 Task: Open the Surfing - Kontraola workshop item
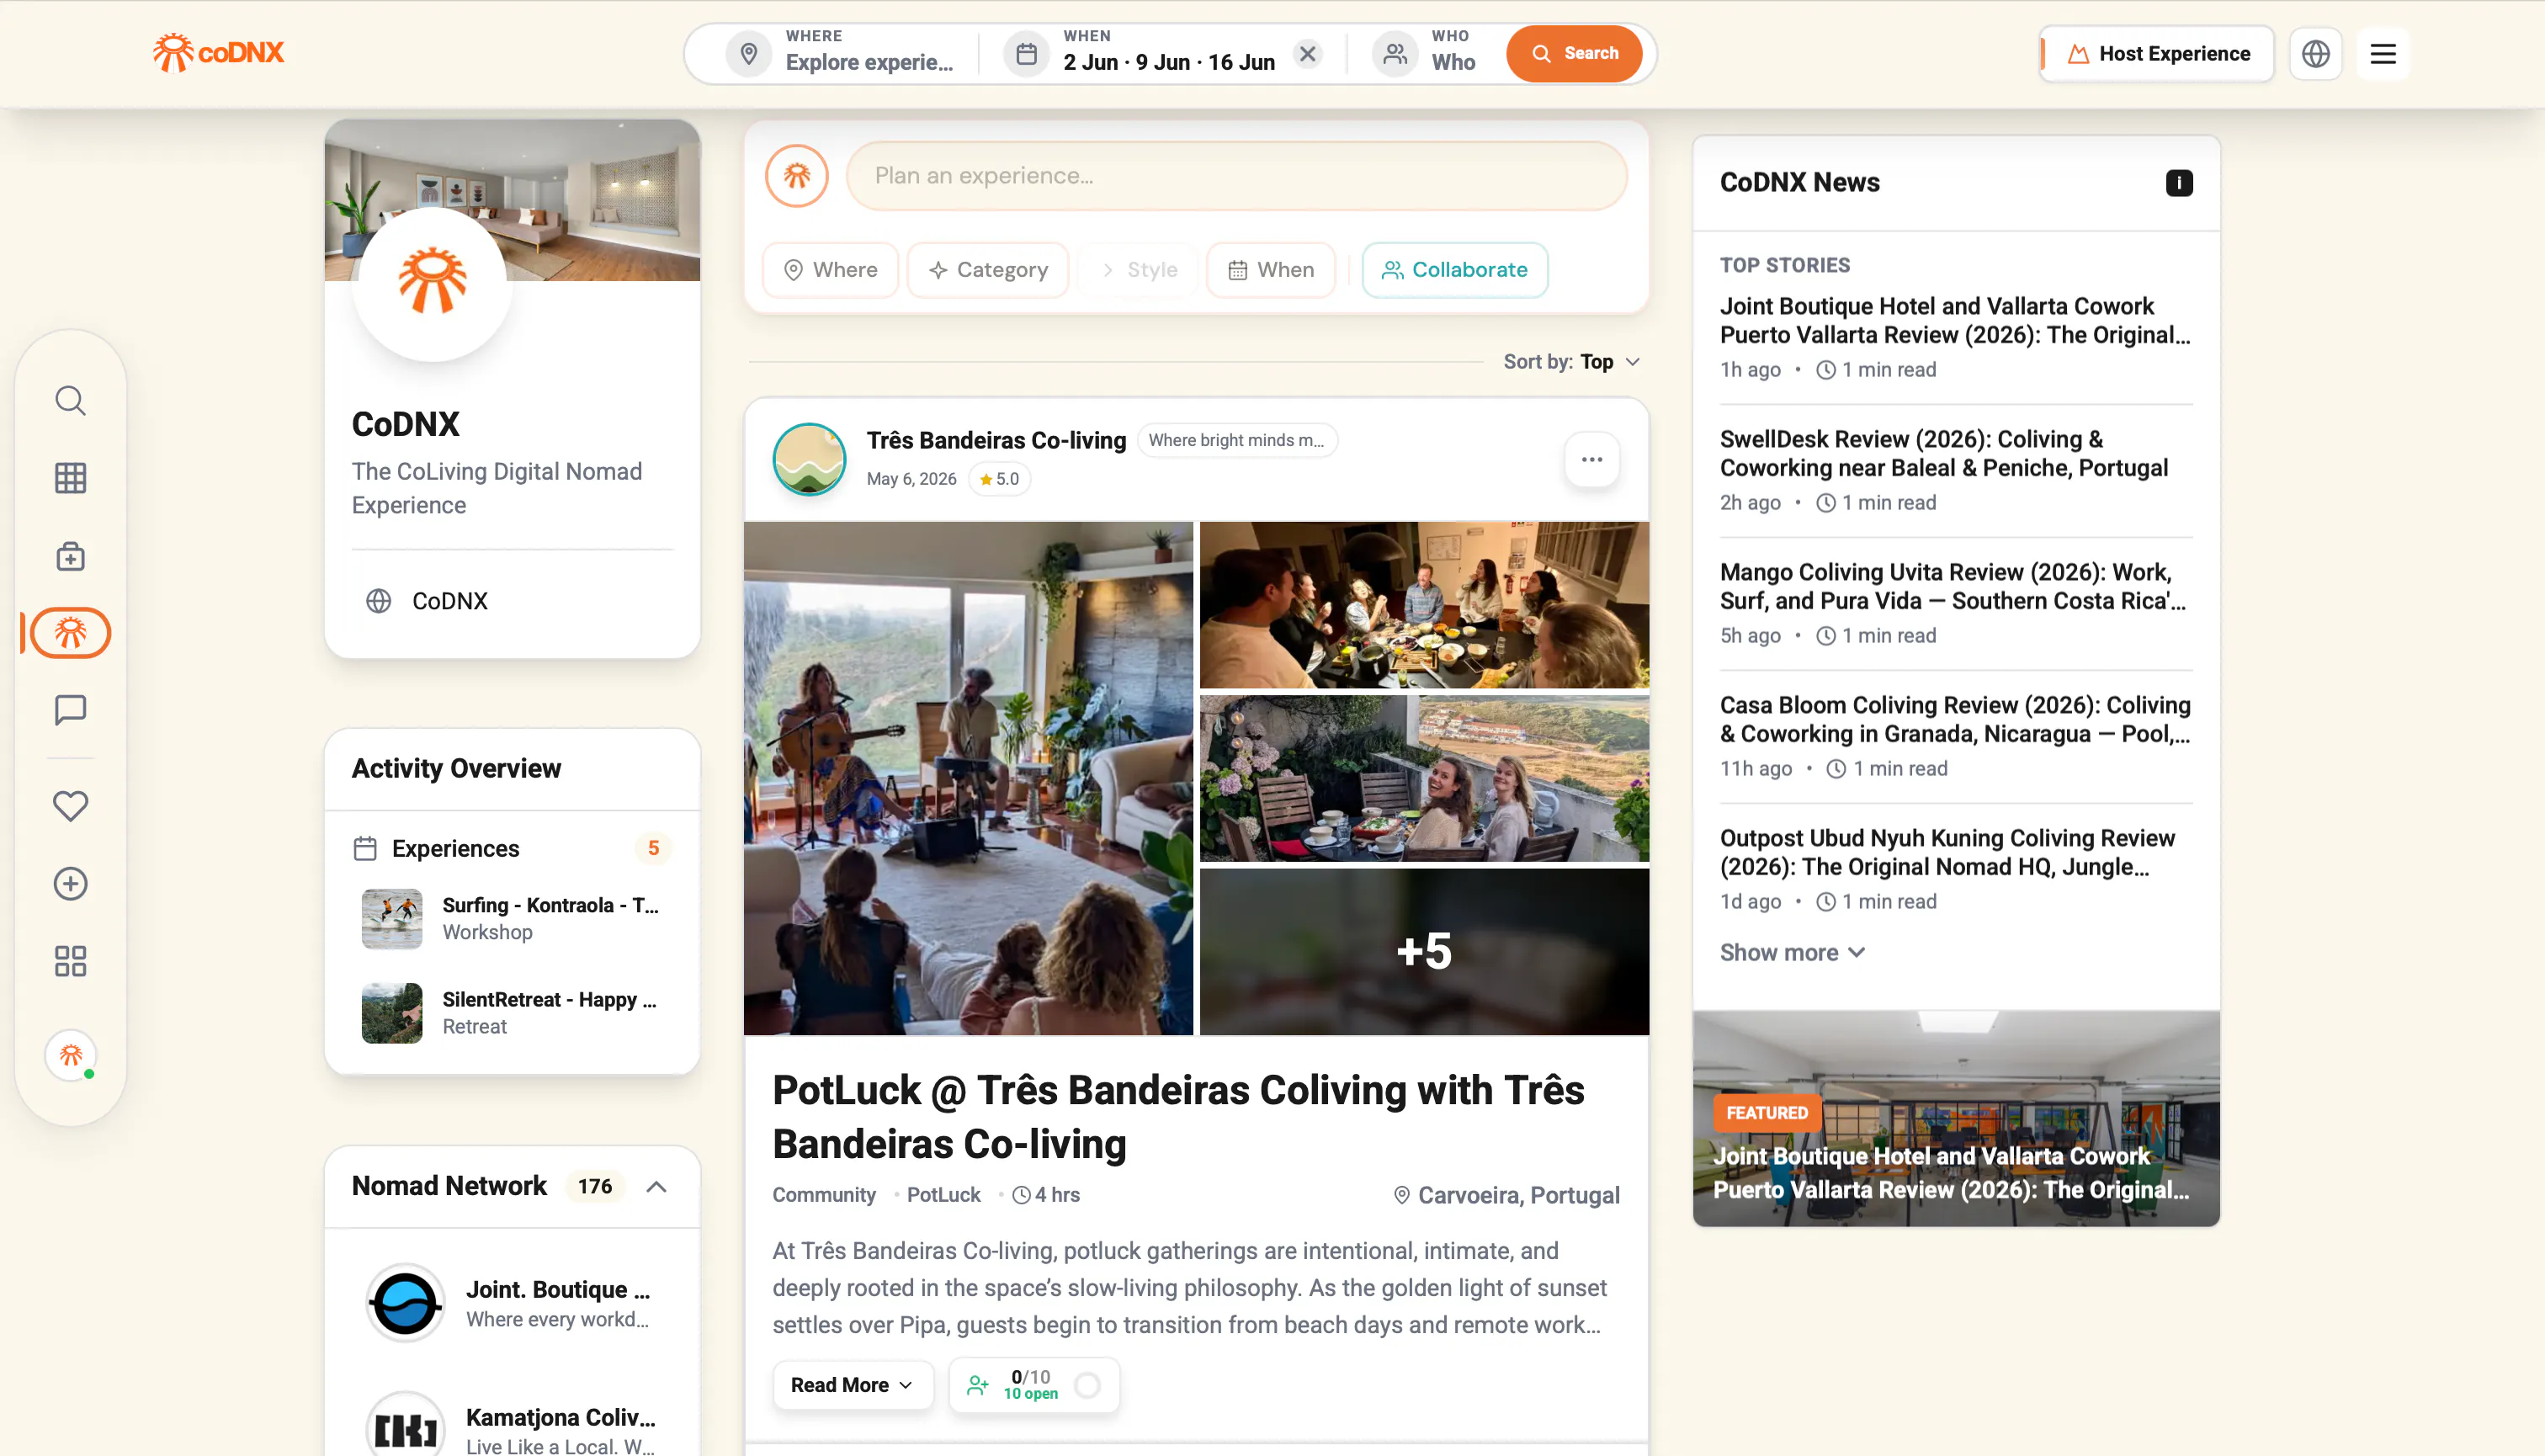(x=512, y=919)
